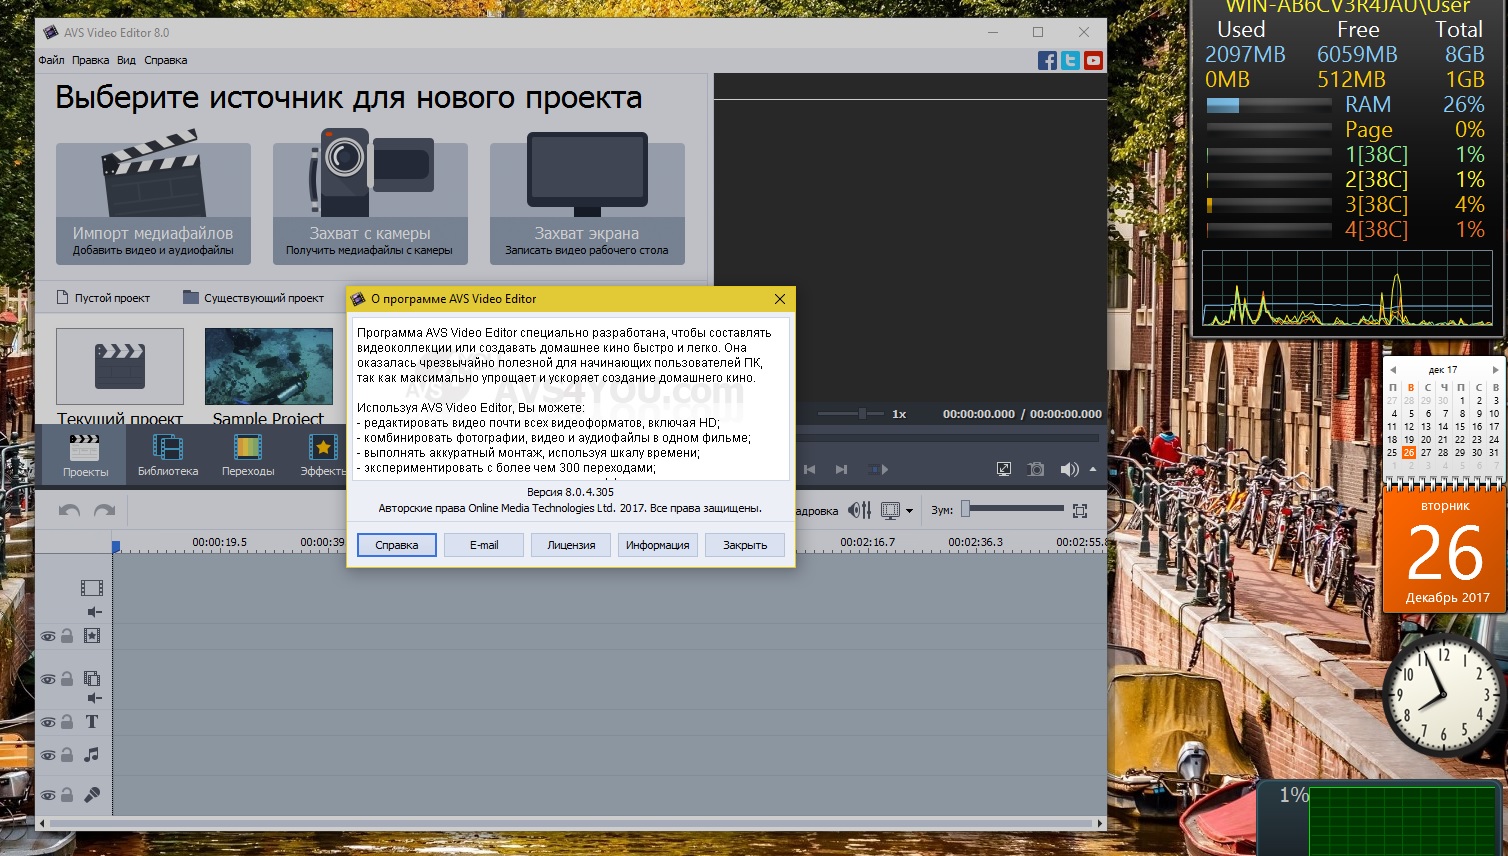This screenshot has width=1508, height=856.
Task: Click the play-from-selection filmstrip icon
Action: point(877,469)
